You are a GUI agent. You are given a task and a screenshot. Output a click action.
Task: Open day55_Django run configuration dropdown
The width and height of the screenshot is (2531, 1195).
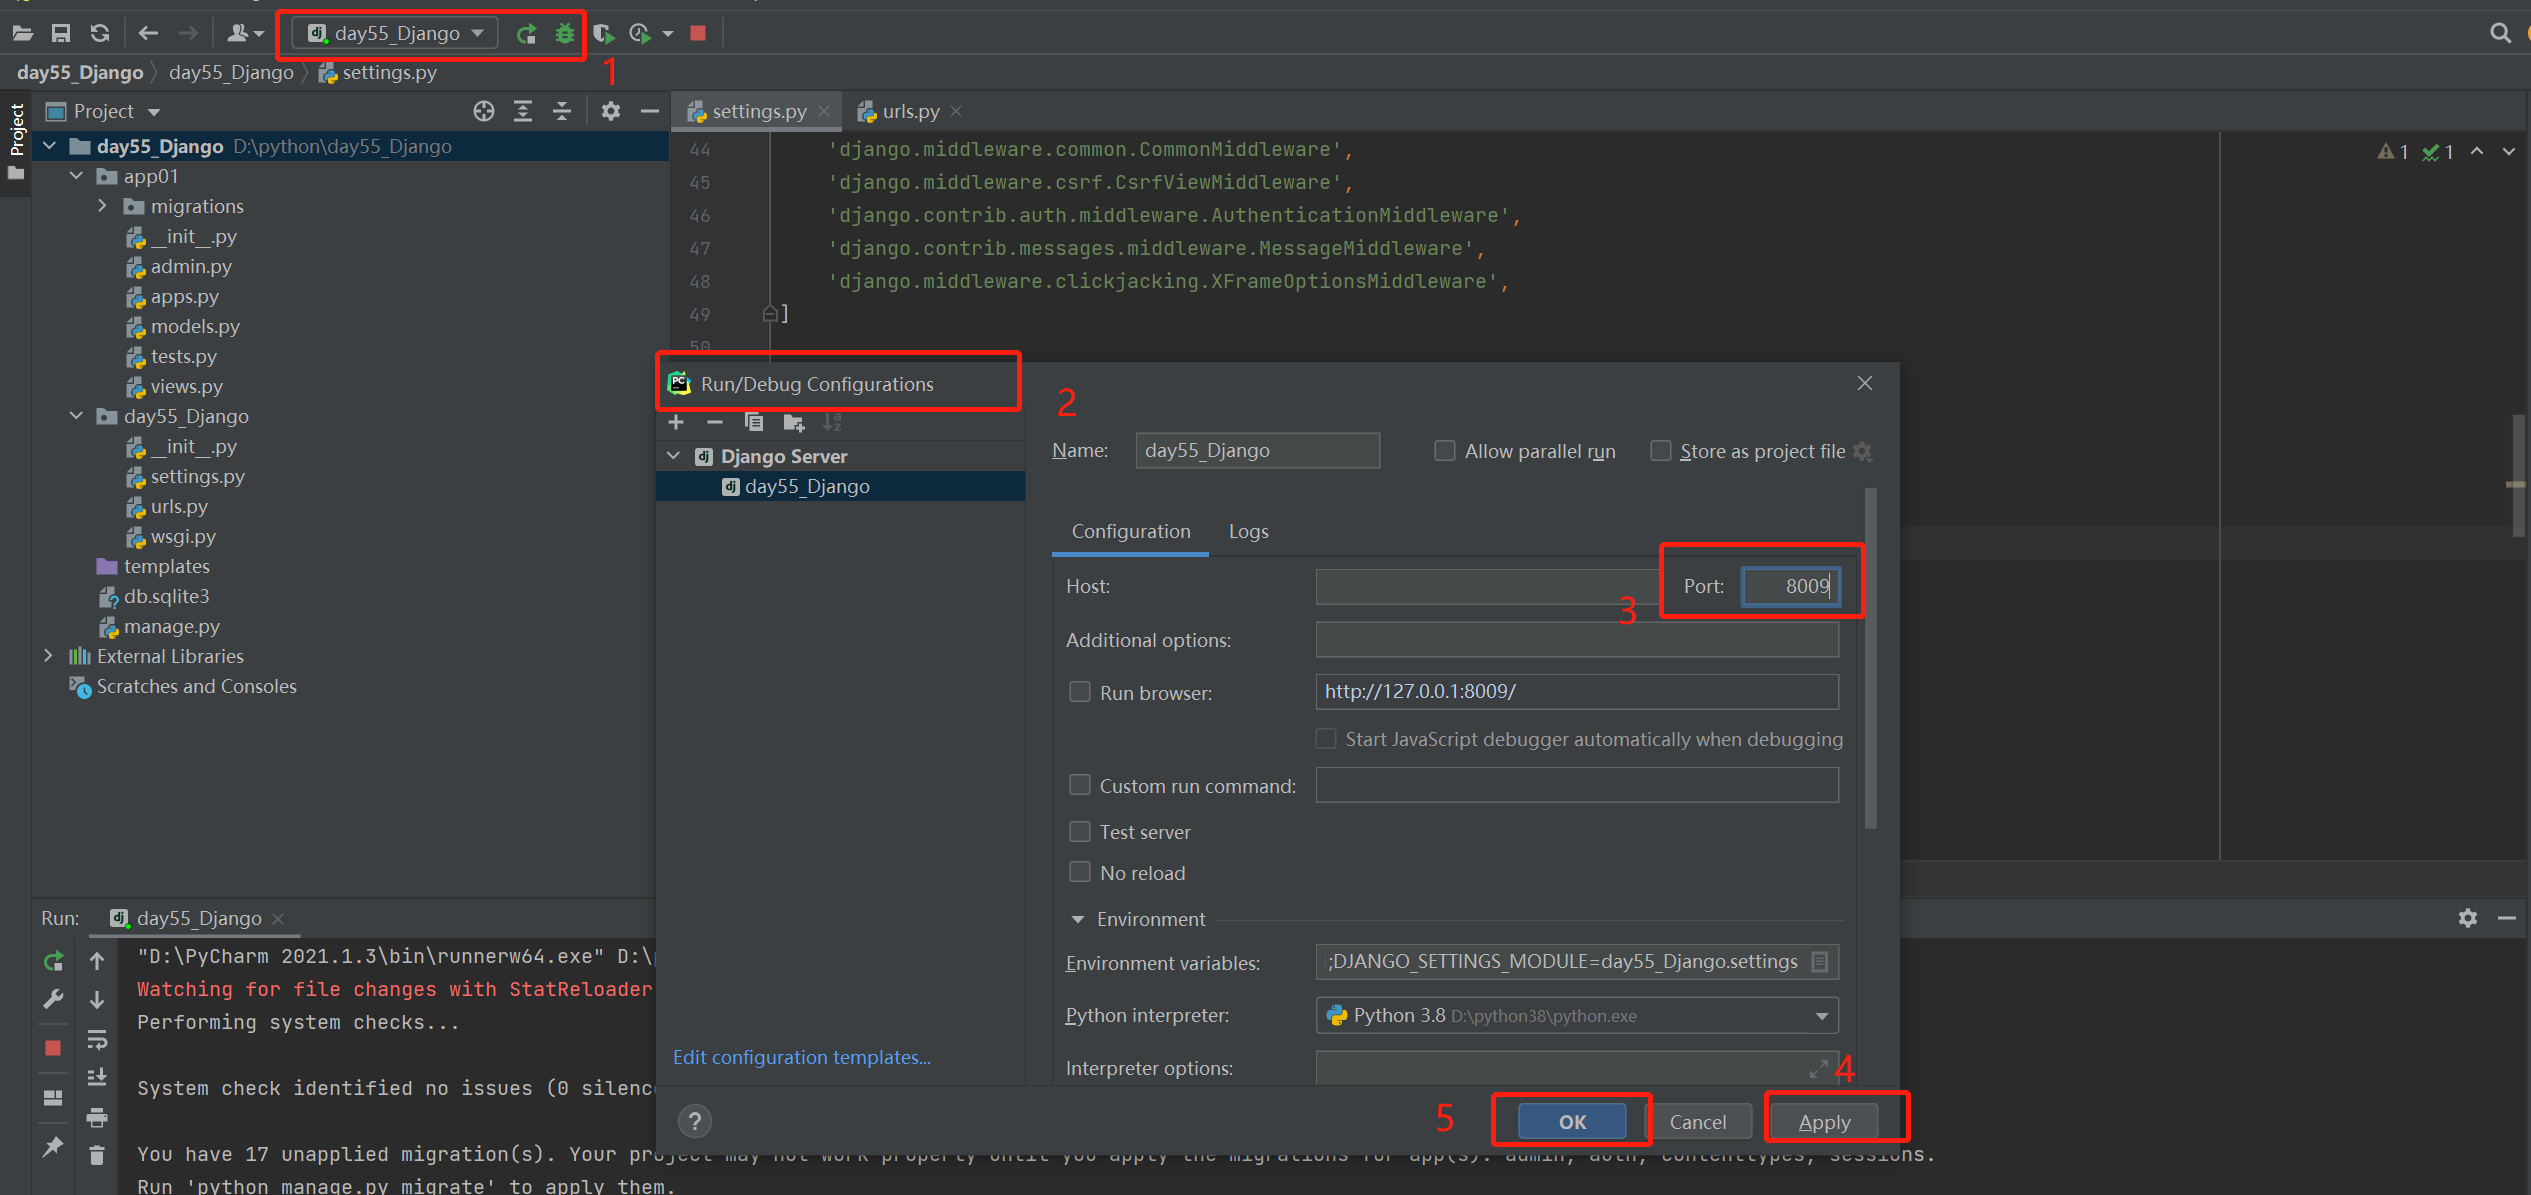(397, 33)
